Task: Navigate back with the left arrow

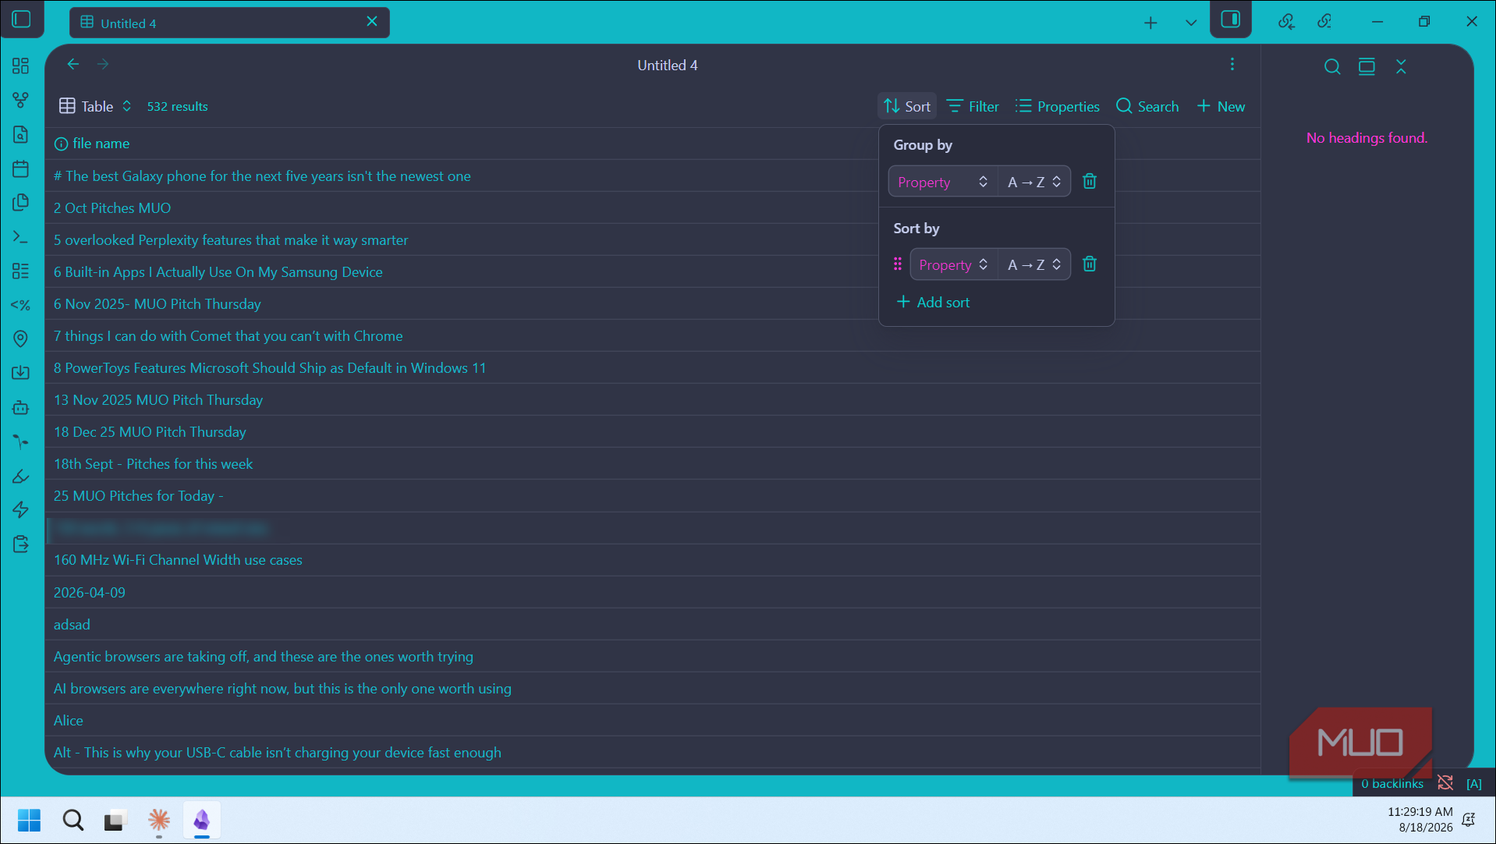Action: coord(73,64)
